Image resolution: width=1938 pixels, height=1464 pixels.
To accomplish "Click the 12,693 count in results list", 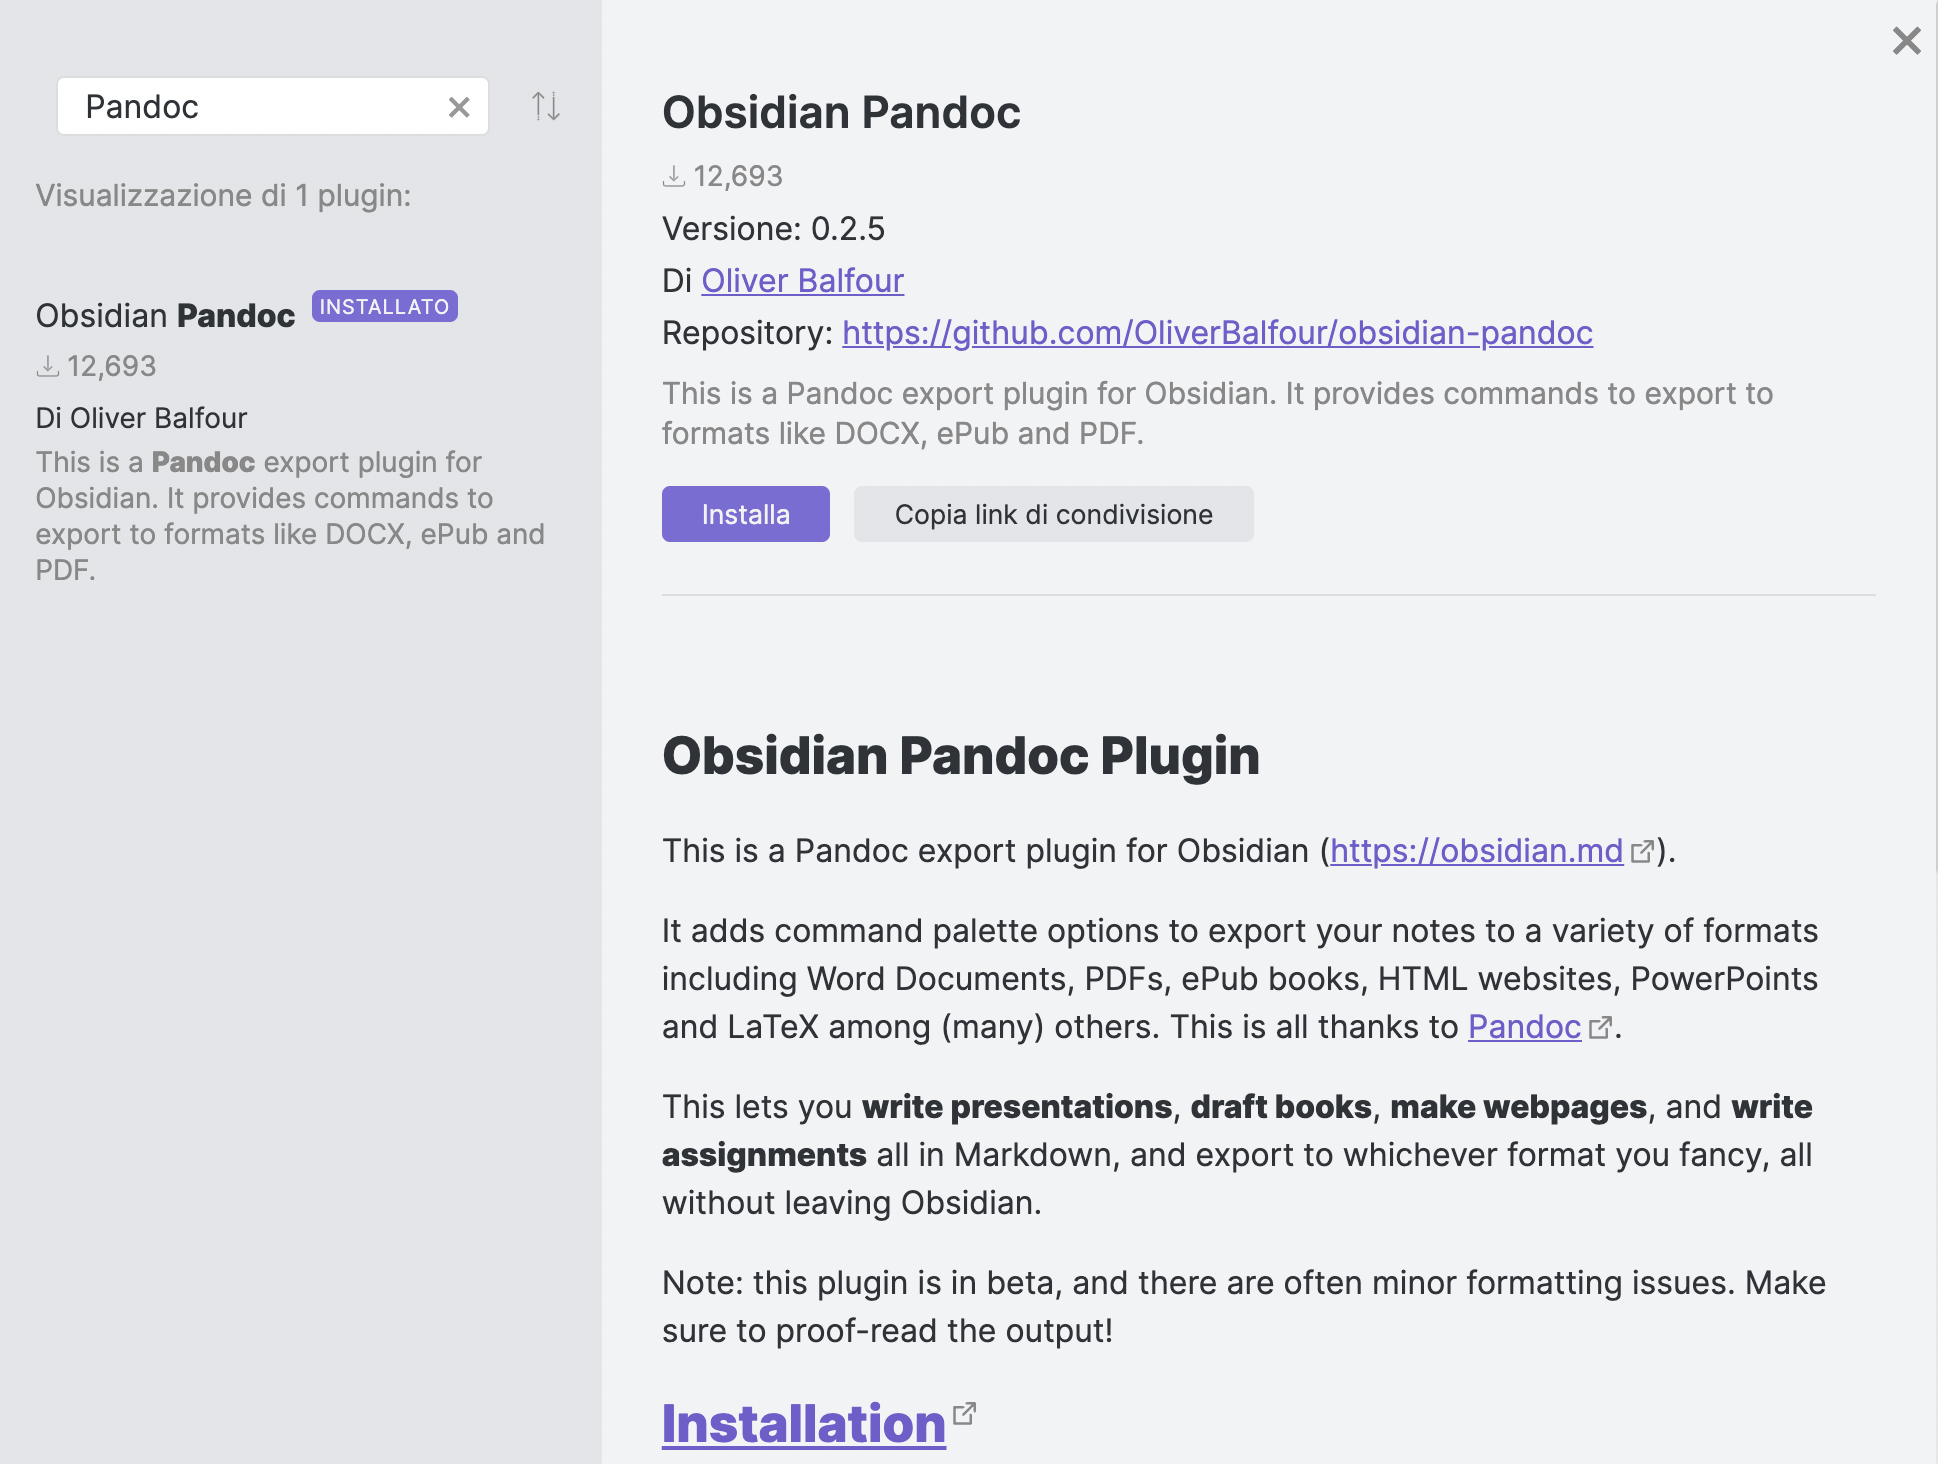I will (x=112, y=367).
